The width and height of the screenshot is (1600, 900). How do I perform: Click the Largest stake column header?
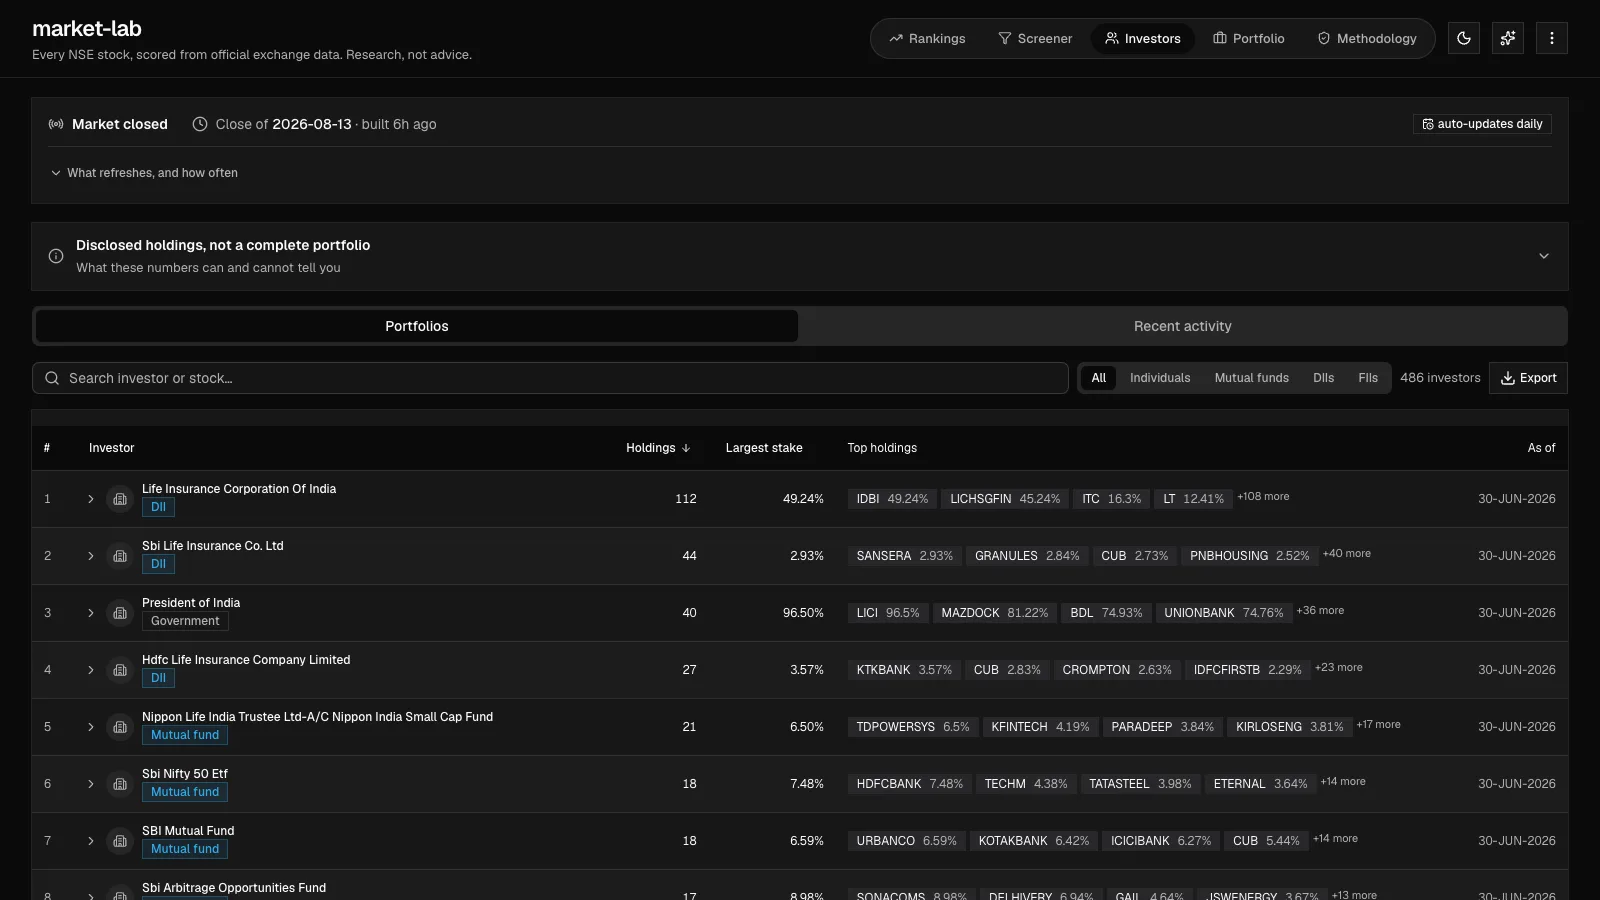764,448
